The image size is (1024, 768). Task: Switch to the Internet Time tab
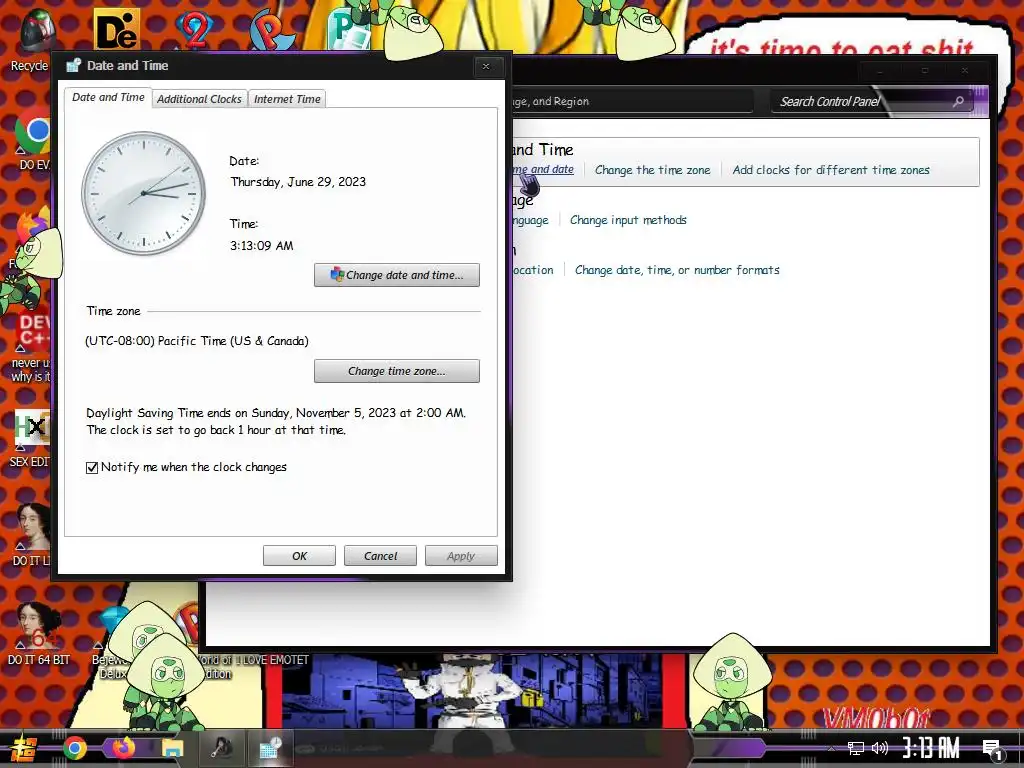pyautogui.click(x=287, y=99)
